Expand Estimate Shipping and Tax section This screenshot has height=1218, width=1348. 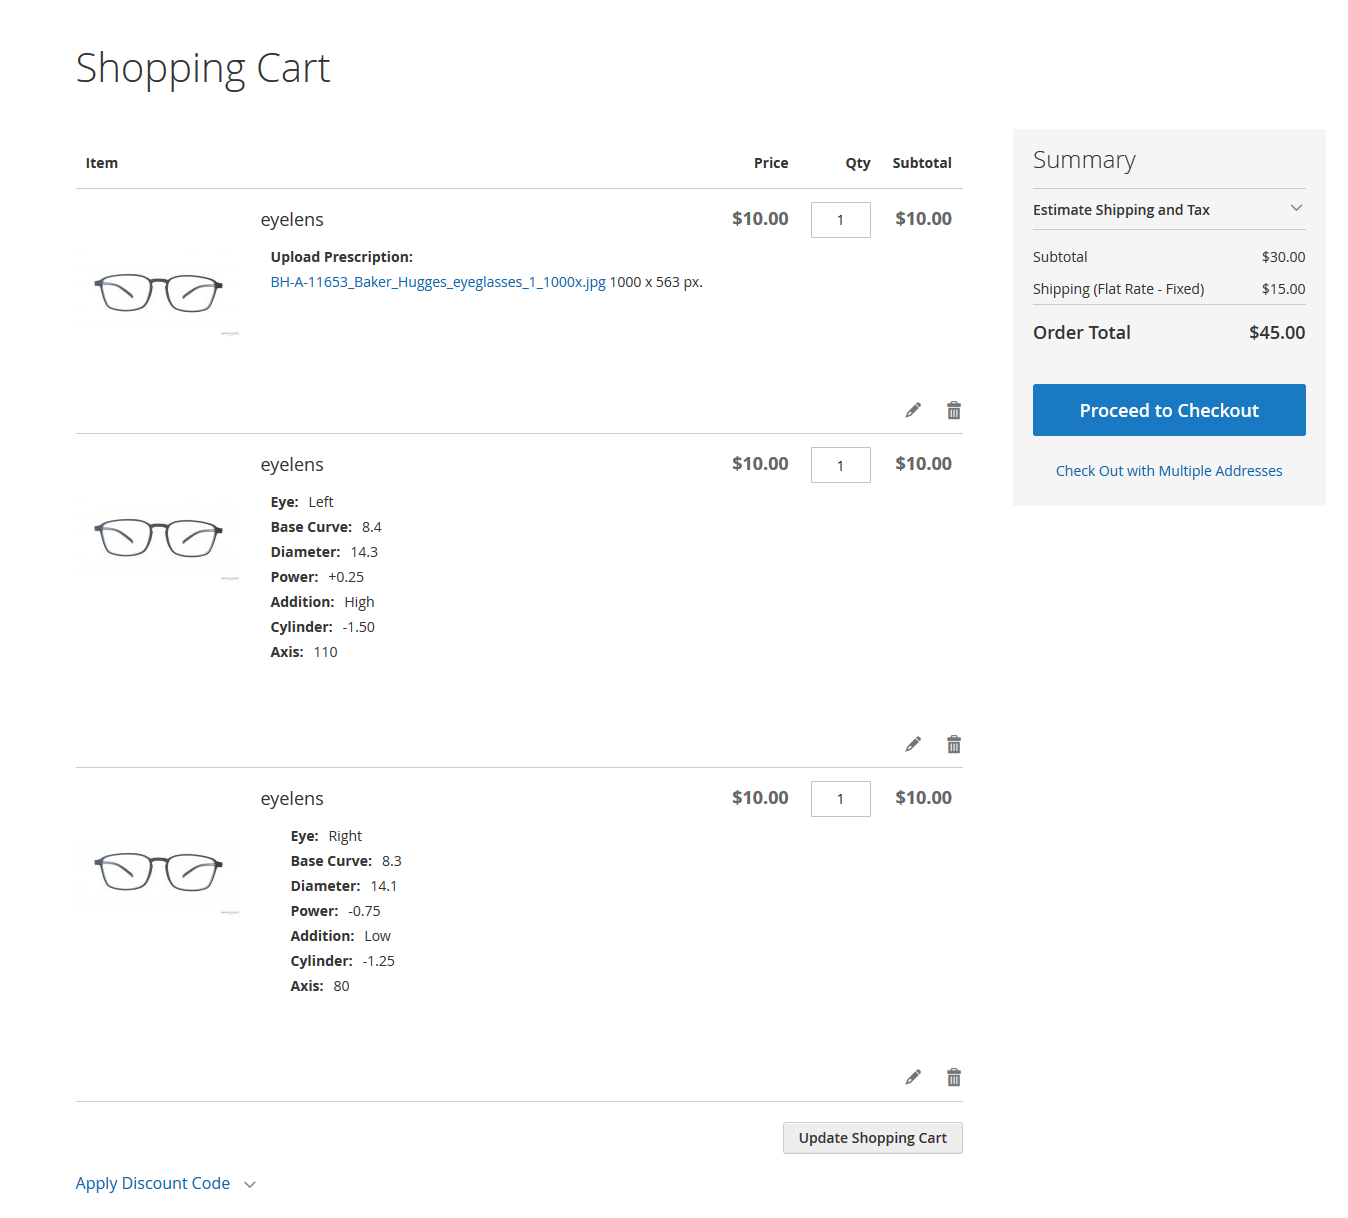[x=1168, y=210]
